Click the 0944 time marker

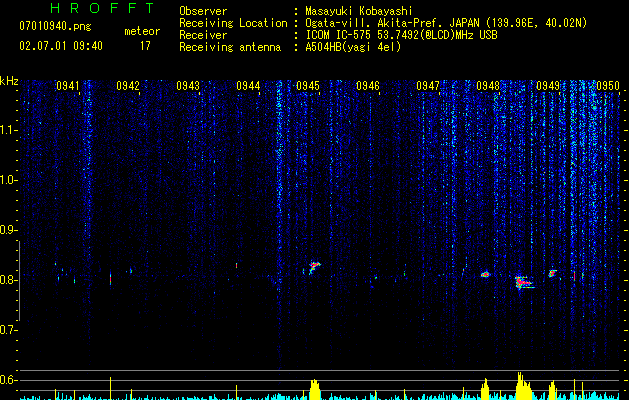tap(248, 85)
